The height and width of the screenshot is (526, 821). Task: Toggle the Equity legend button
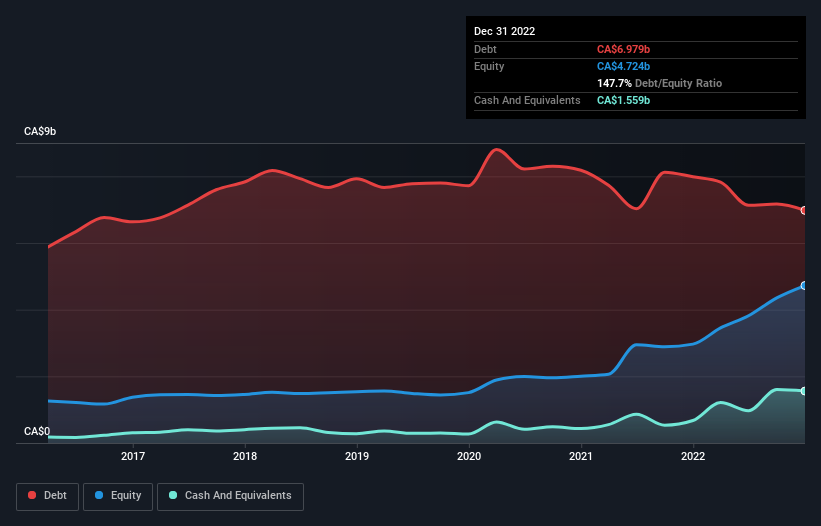tap(118, 496)
